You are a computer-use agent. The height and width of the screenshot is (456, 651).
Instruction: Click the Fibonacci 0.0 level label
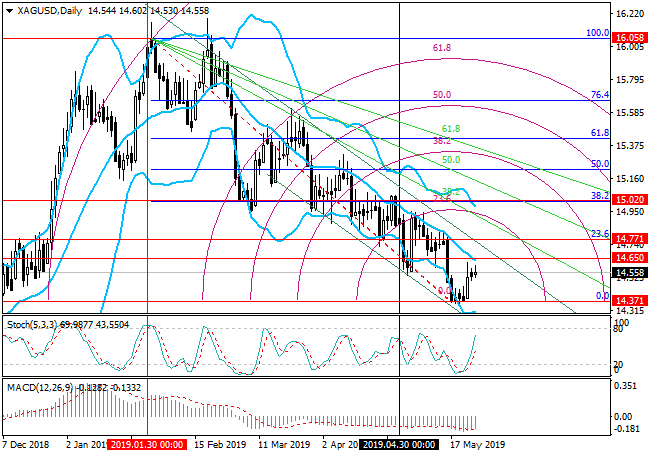point(602,296)
